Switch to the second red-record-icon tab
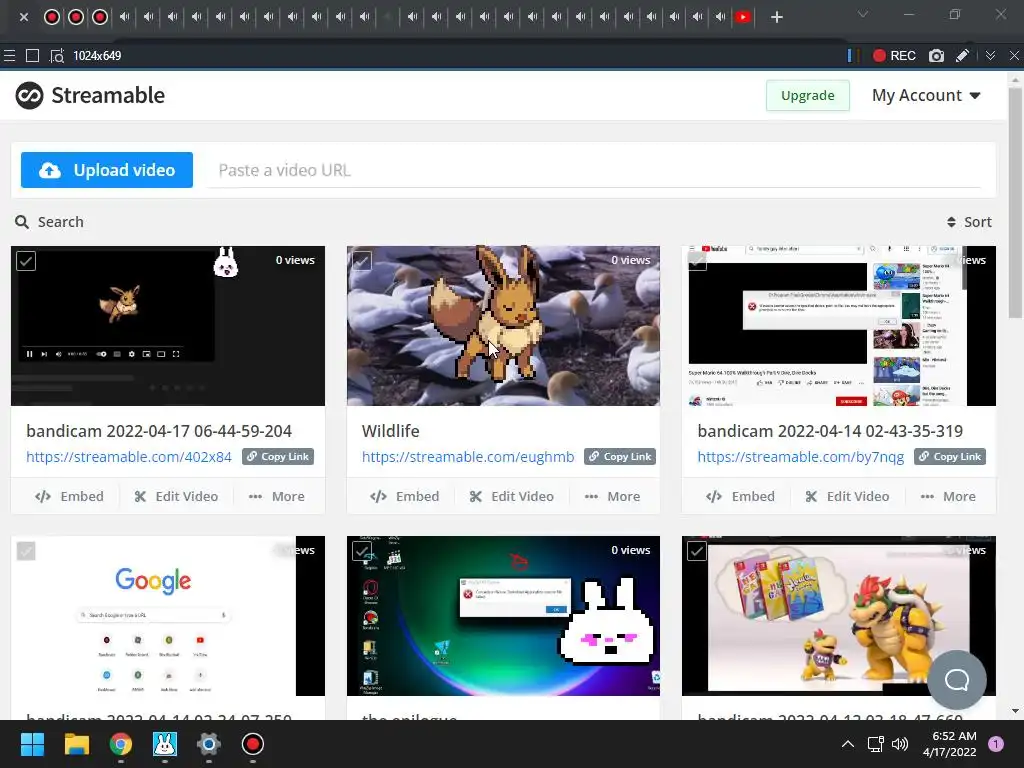 [76, 17]
